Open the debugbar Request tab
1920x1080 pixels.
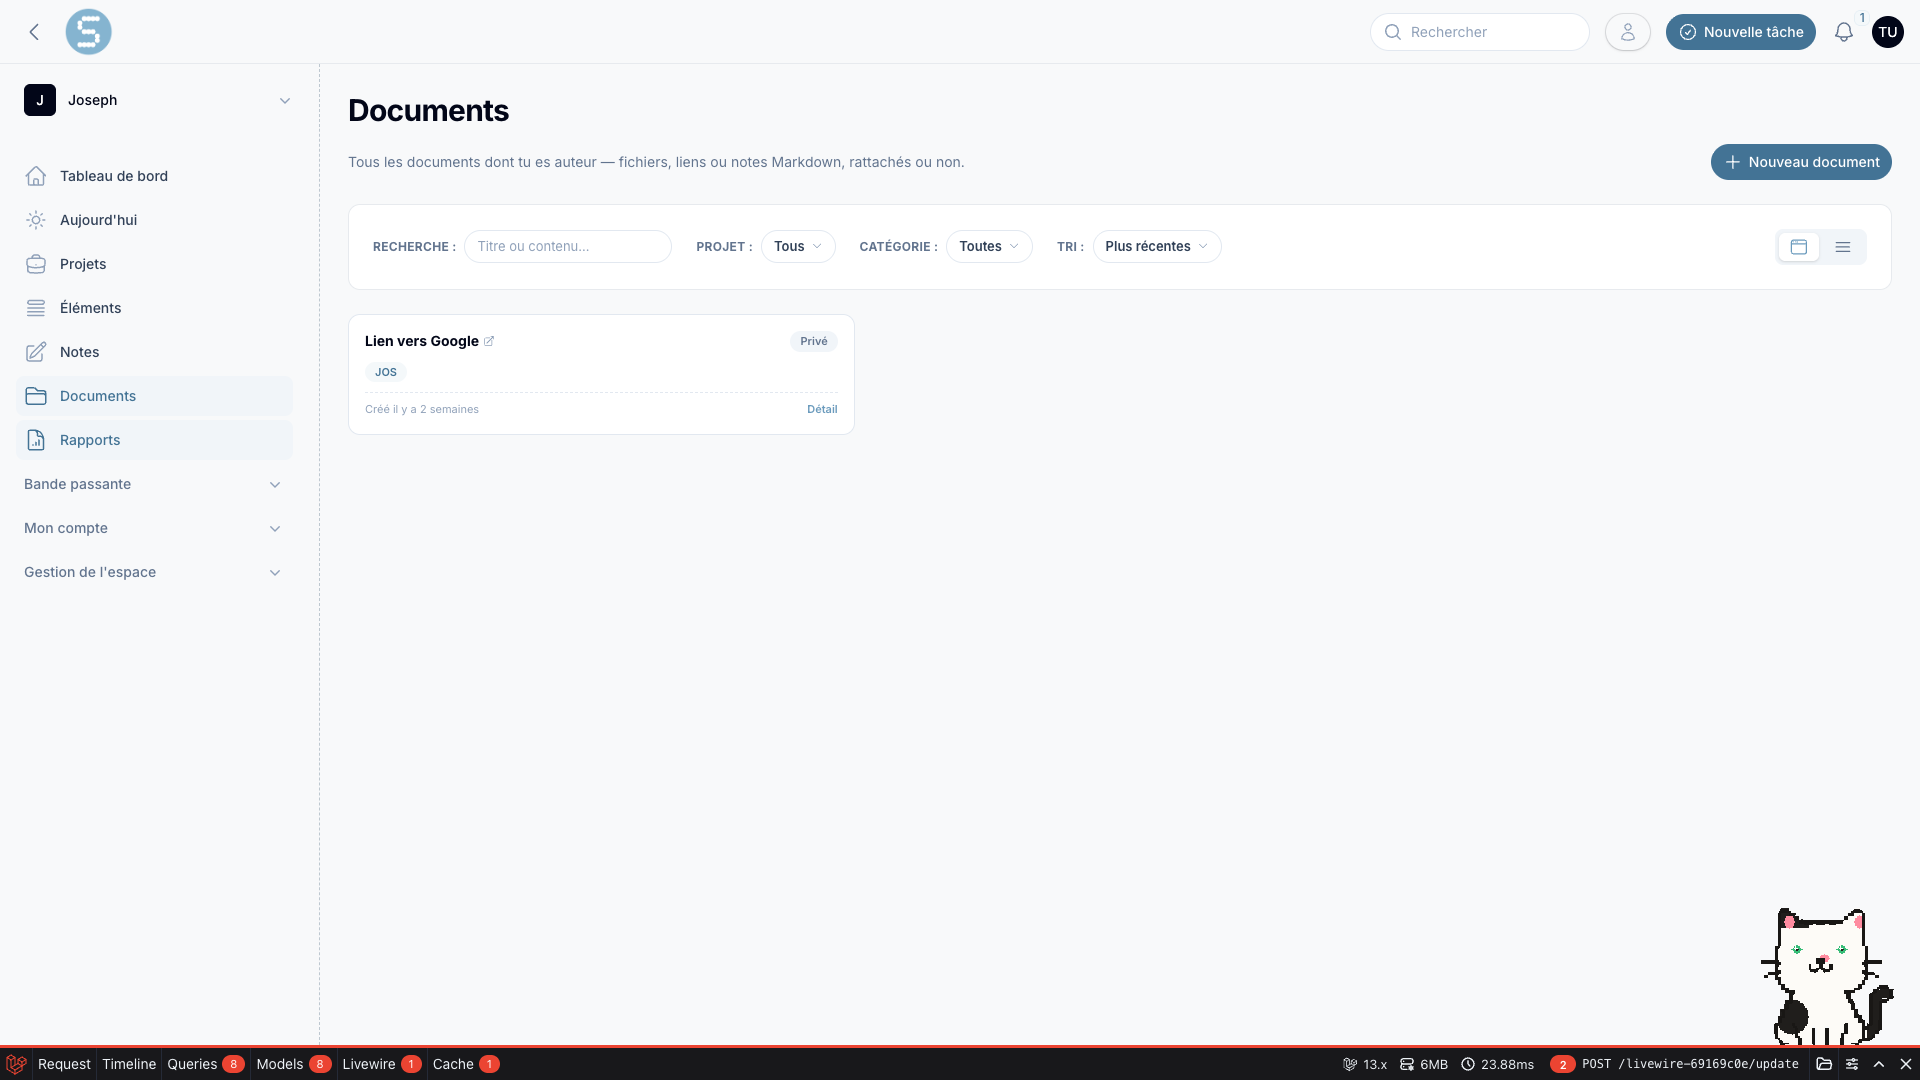coord(64,1064)
